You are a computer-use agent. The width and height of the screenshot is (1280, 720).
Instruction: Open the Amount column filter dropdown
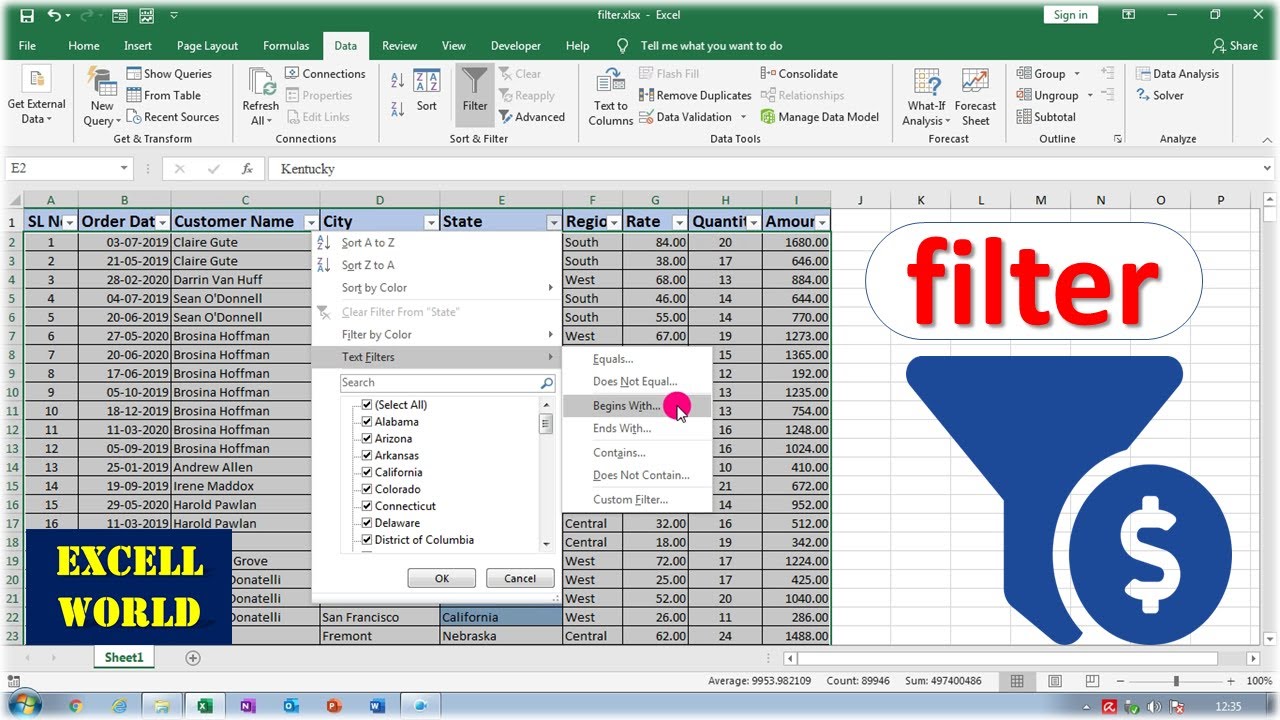822,222
